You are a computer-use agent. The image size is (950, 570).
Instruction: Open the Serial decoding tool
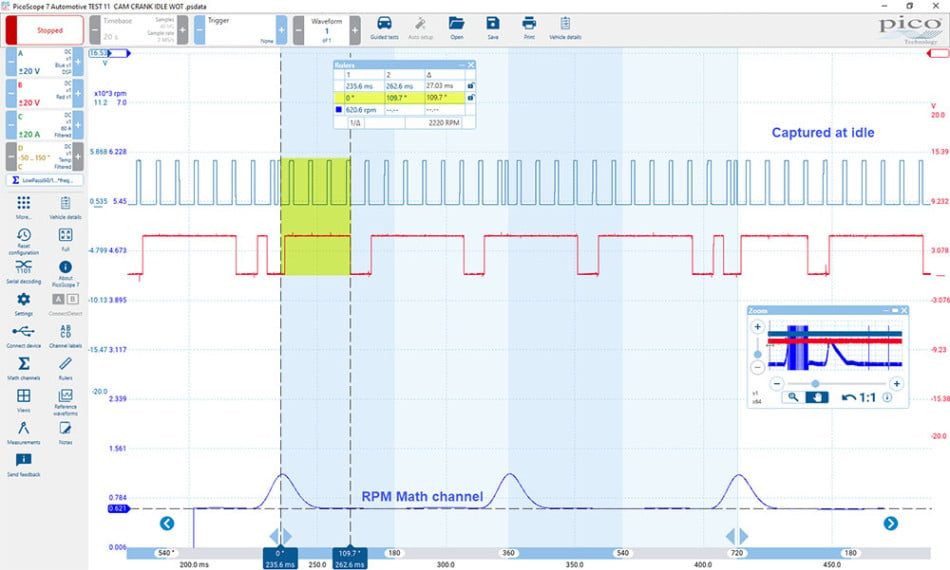pos(24,271)
